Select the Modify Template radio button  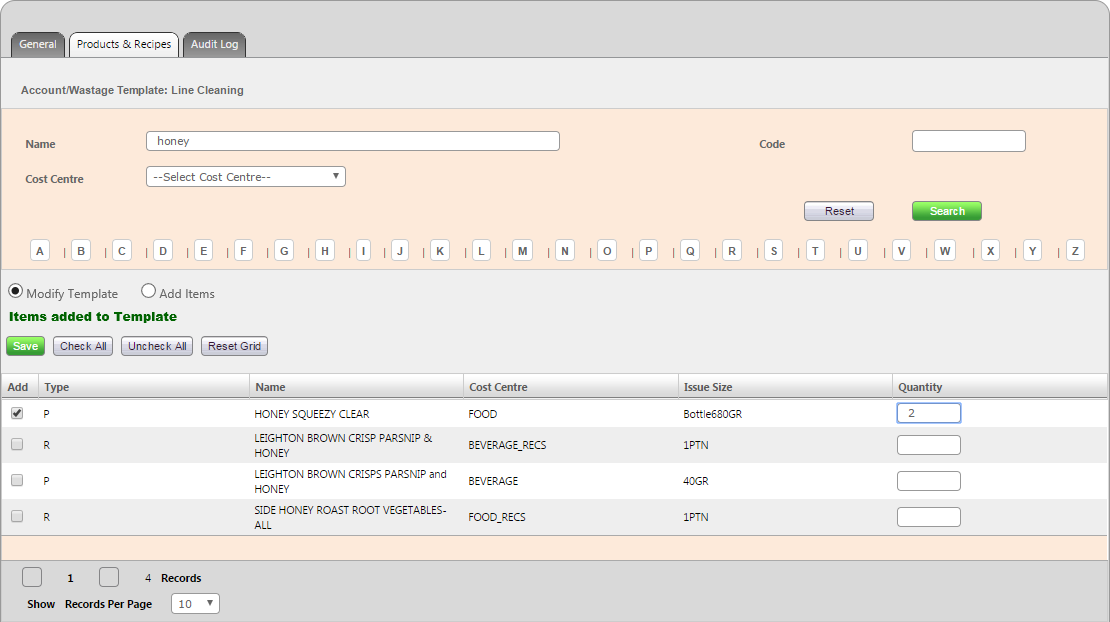[16, 292]
